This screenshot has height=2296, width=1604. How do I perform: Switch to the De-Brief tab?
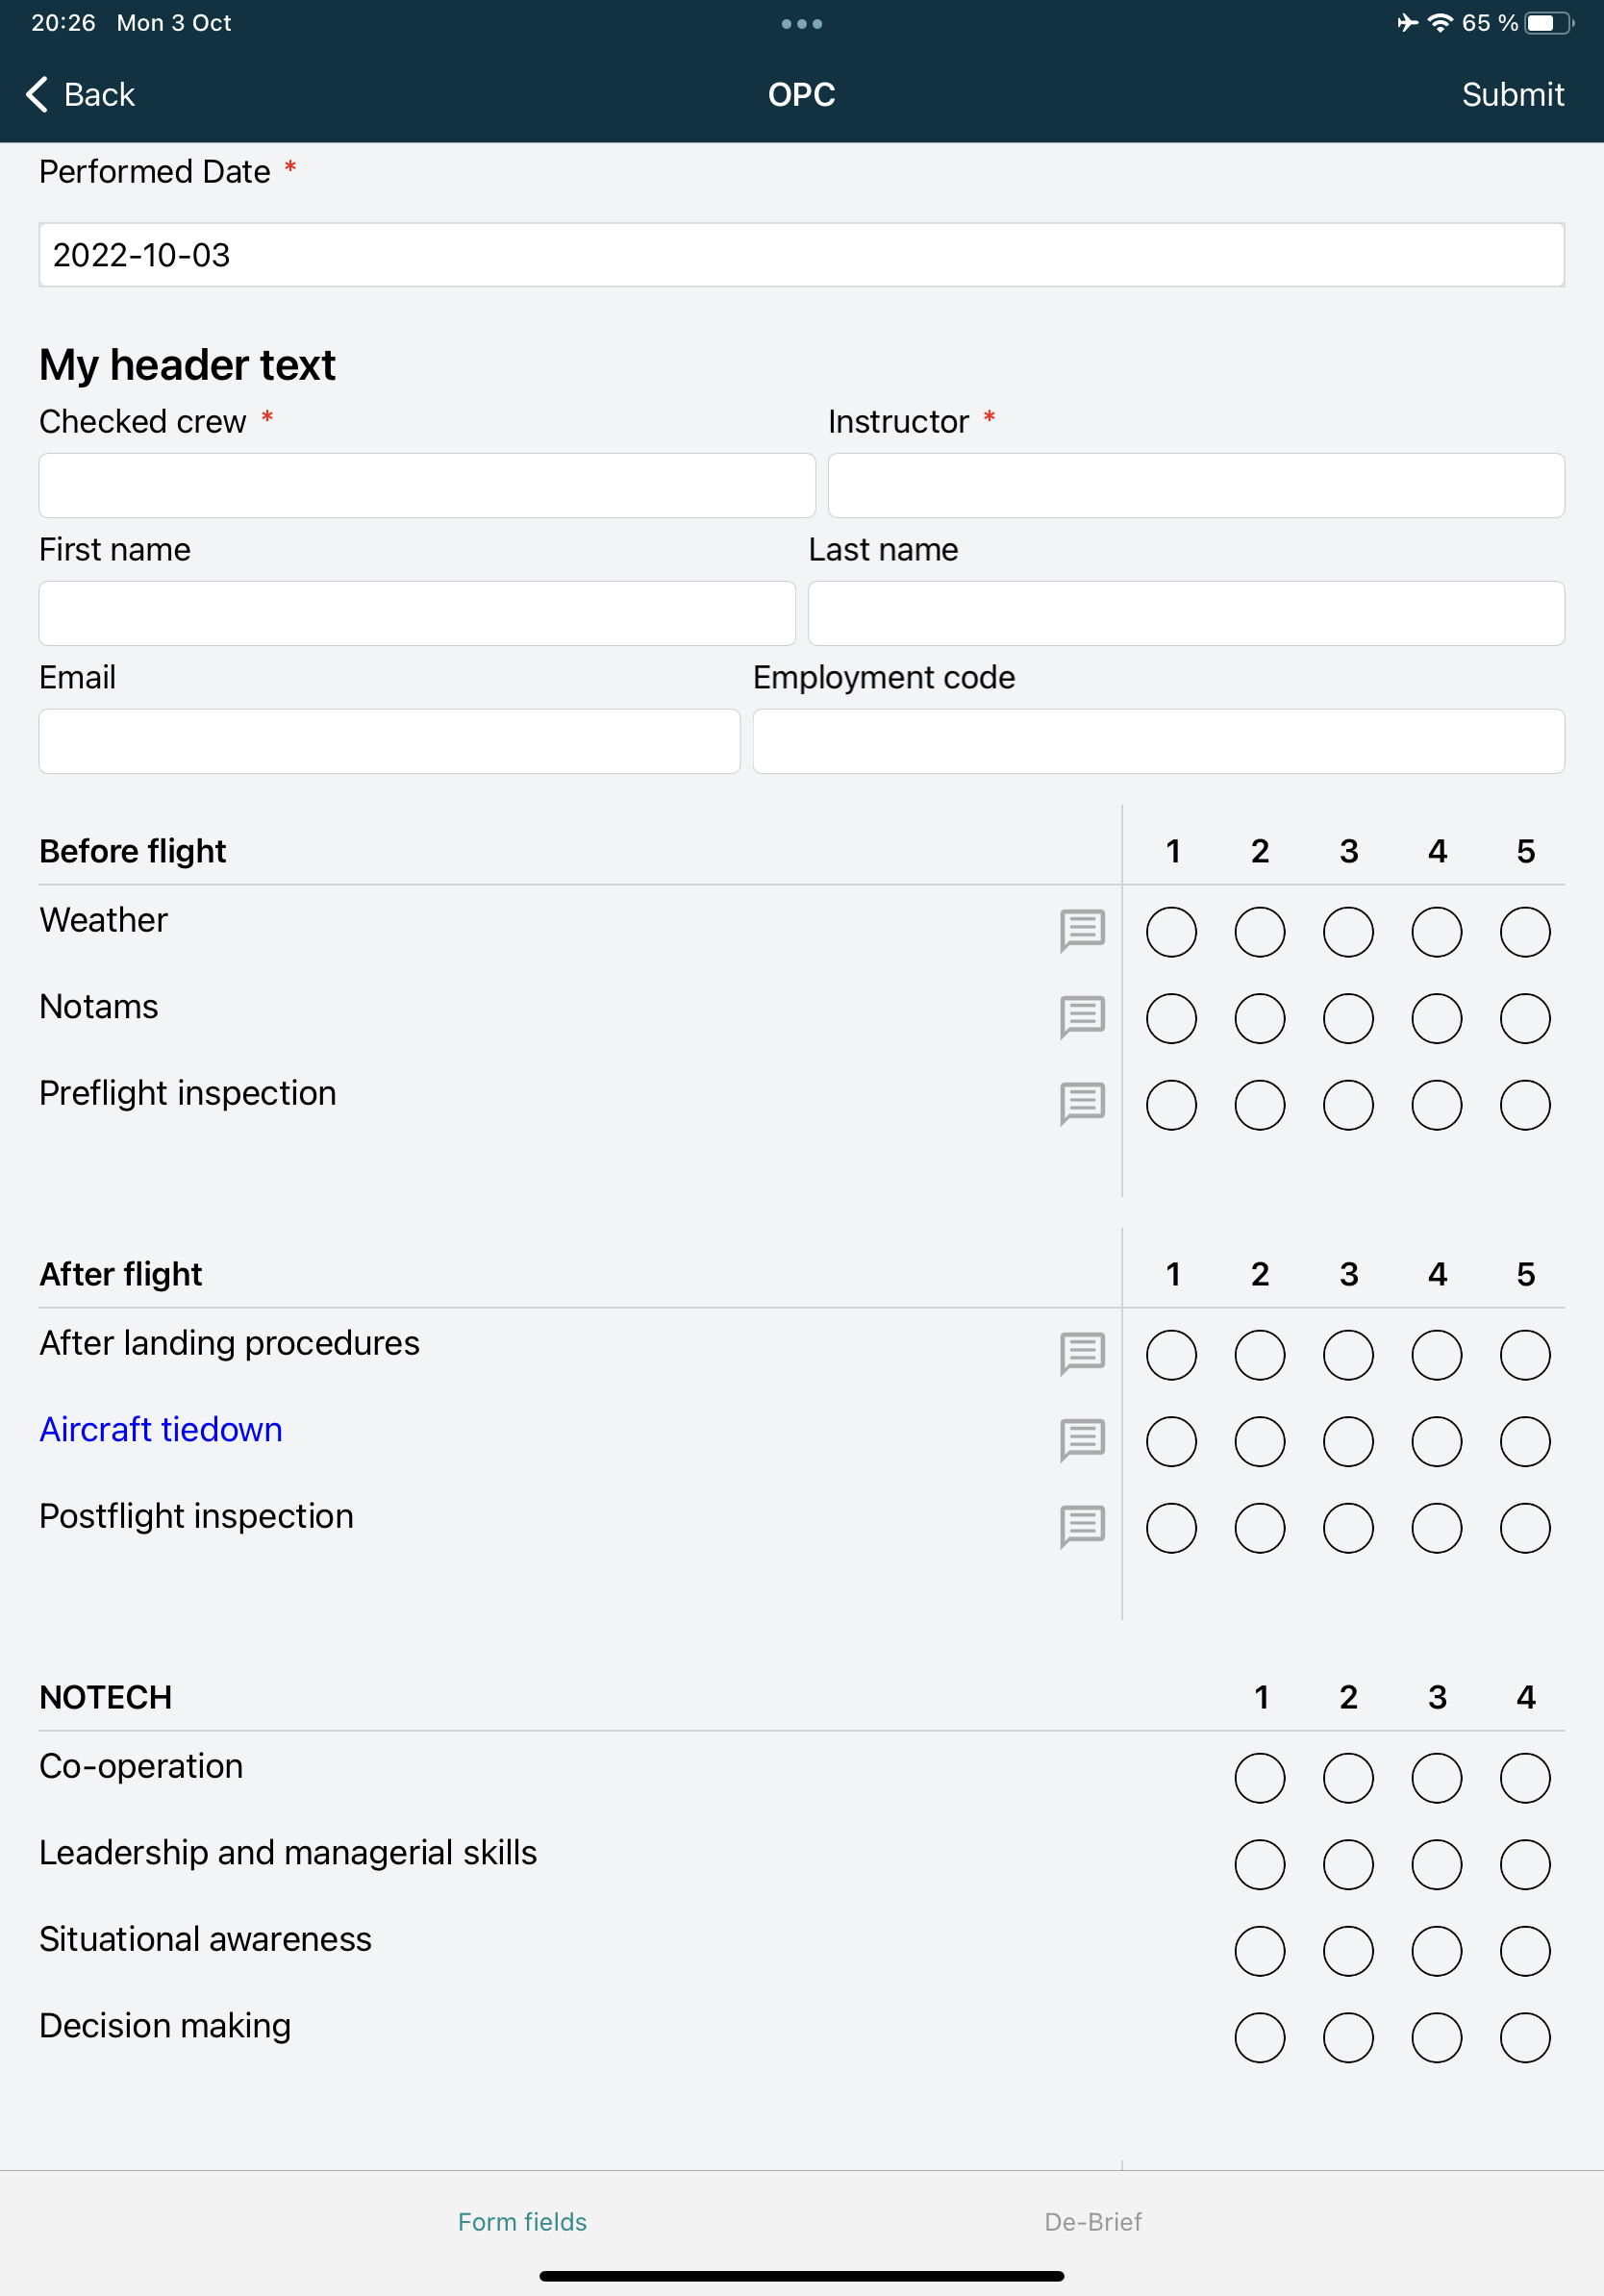click(x=1093, y=2222)
